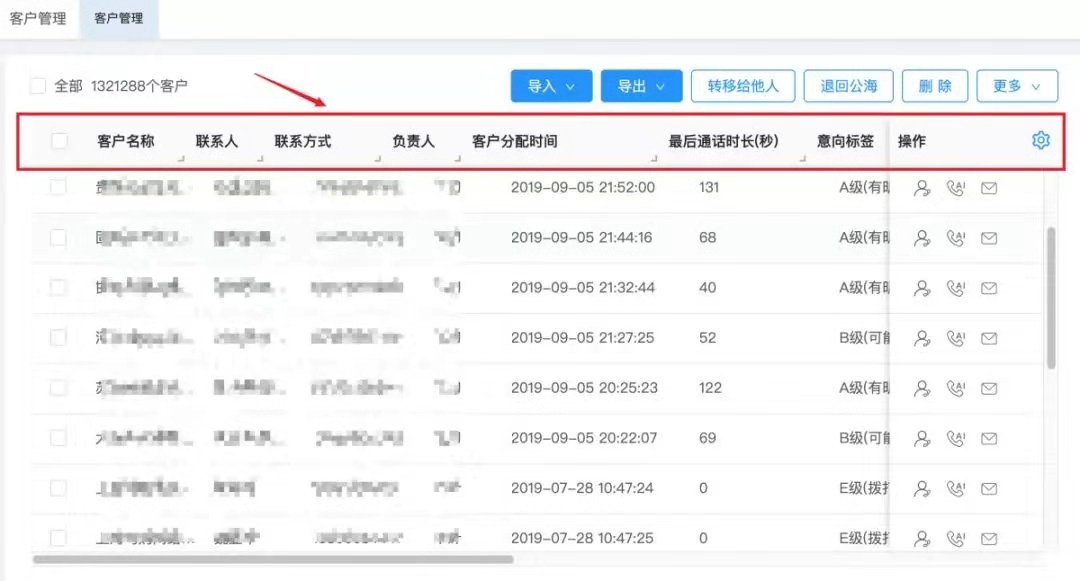Click AI call icon in the 20:25:23 row
The height and width of the screenshot is (581, 1080).
coord(955,388)
